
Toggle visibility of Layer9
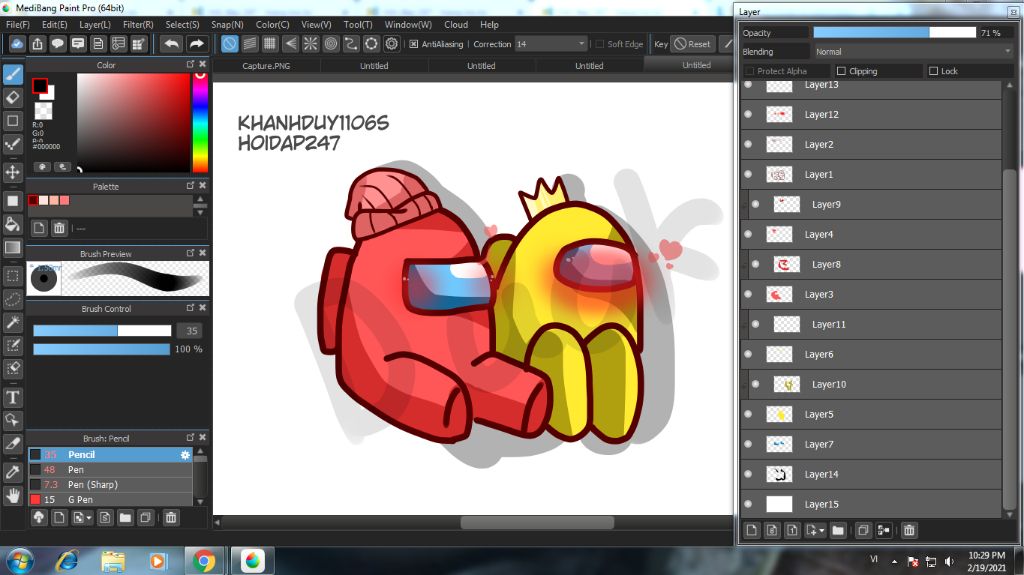[756, 205]
